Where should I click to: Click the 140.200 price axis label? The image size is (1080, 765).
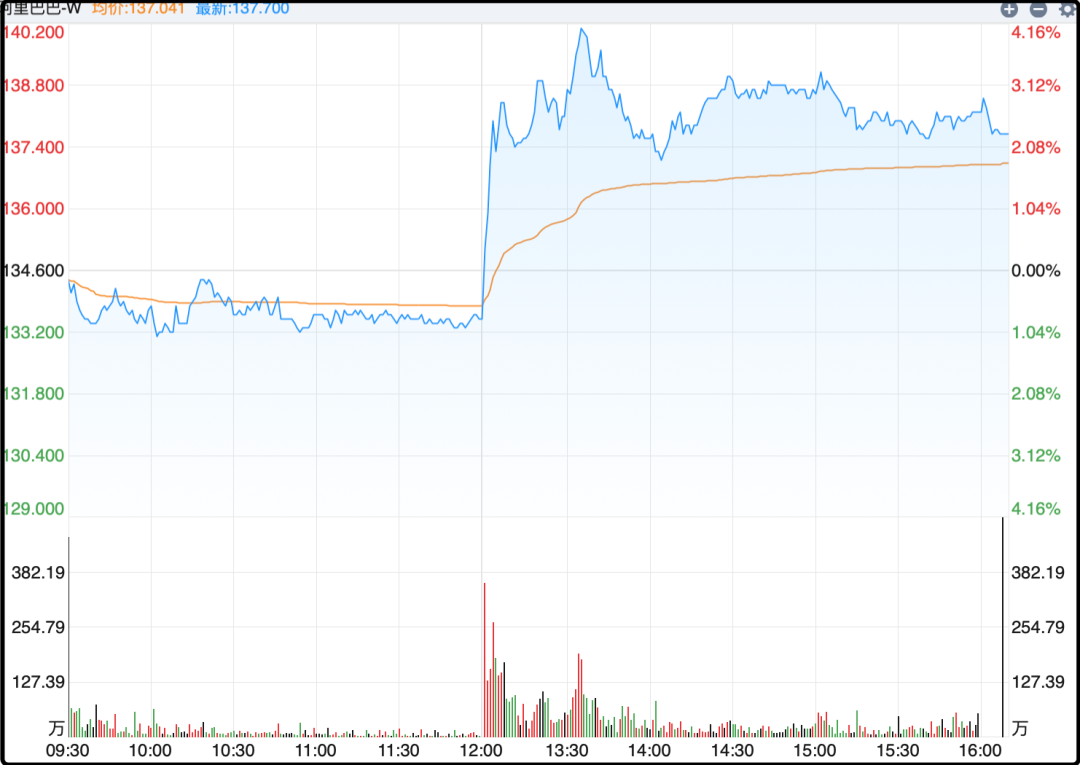[x=34, y=32]
